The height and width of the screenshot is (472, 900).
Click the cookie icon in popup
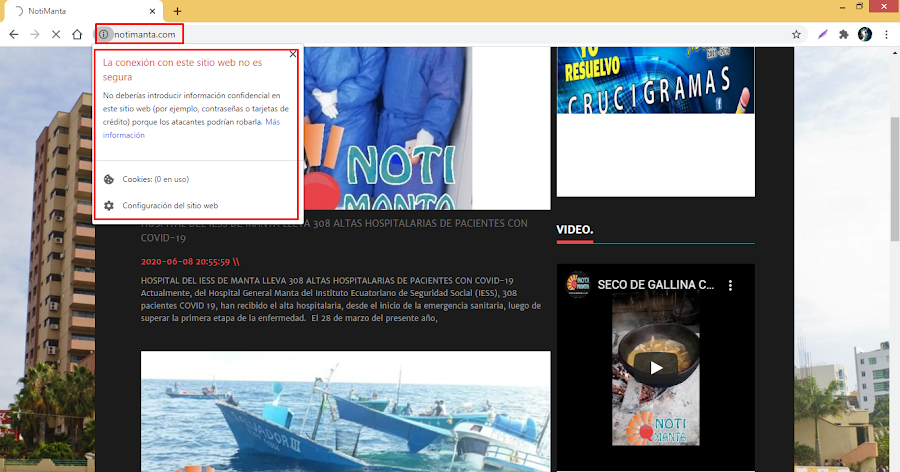coord(108,179)
